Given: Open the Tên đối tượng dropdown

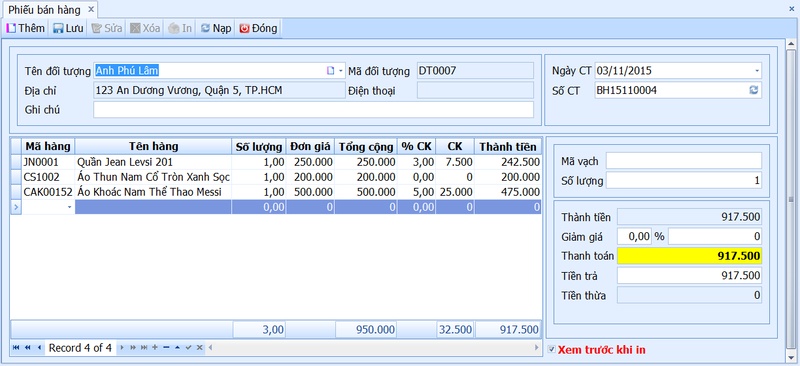Looking at the screenshot, I should (x=341, y=71).
